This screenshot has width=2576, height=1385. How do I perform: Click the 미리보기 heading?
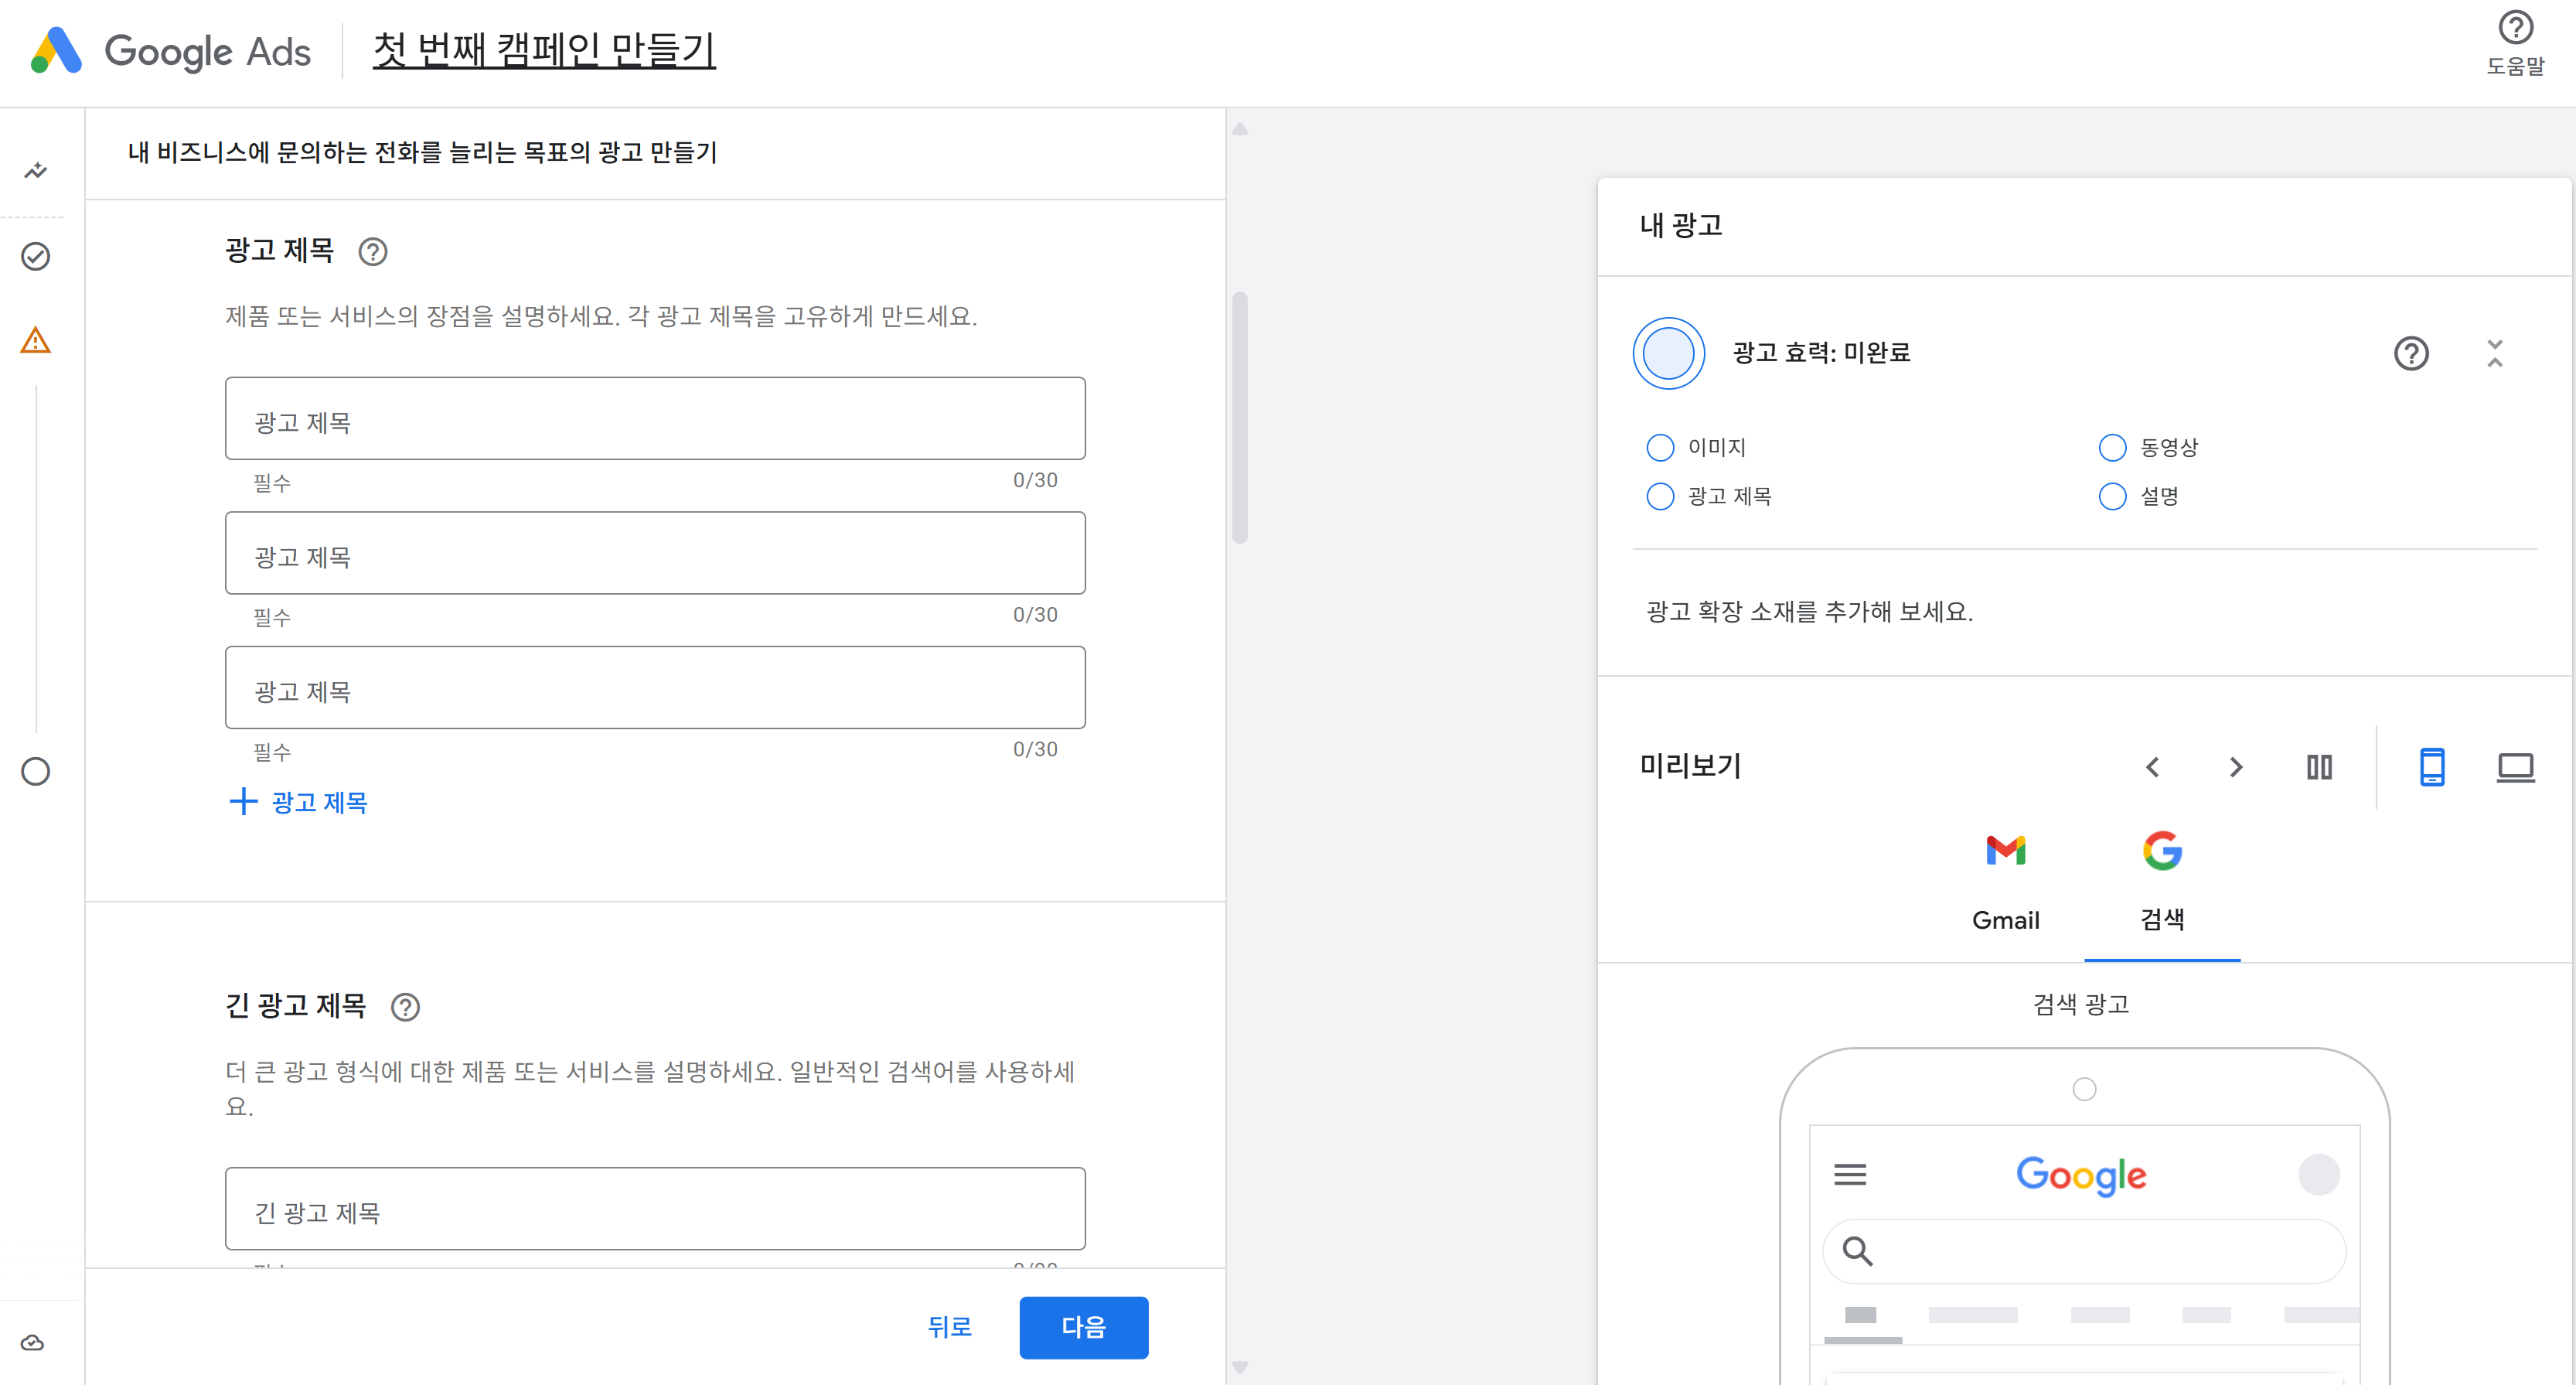[1690, 766]
